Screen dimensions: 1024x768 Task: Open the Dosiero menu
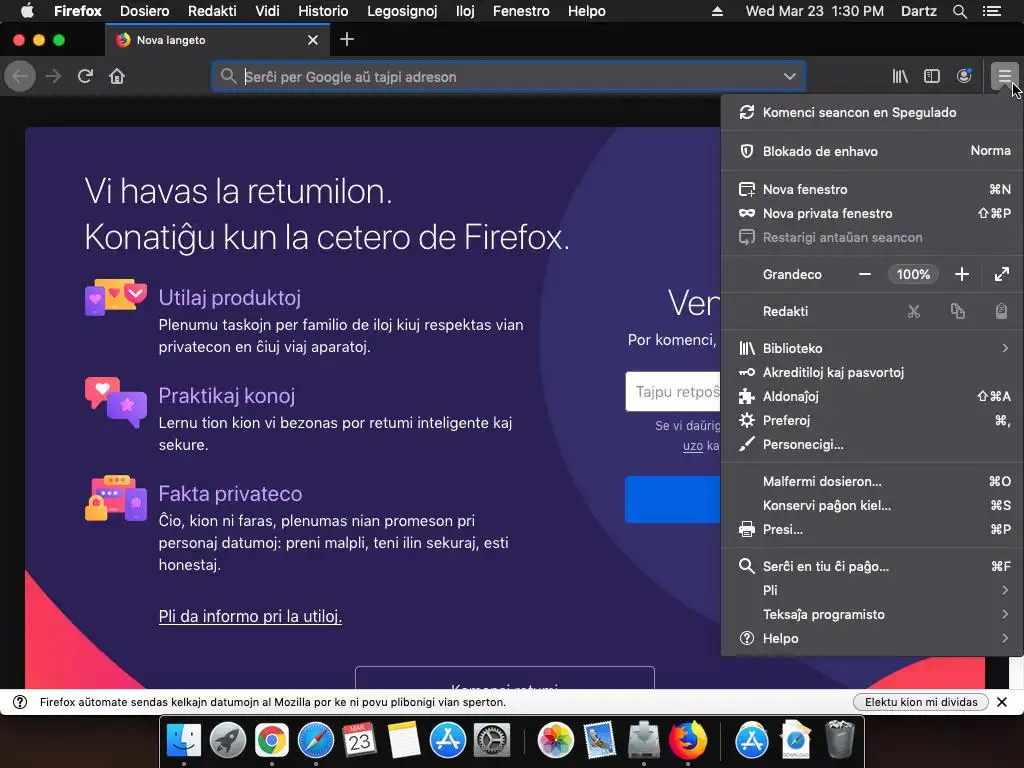pos(144,11)
